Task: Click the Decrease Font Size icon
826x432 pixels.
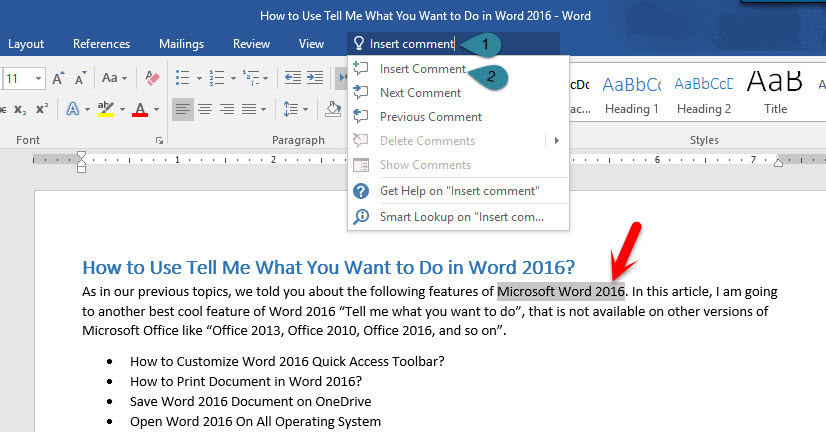Action: (80, 78)
